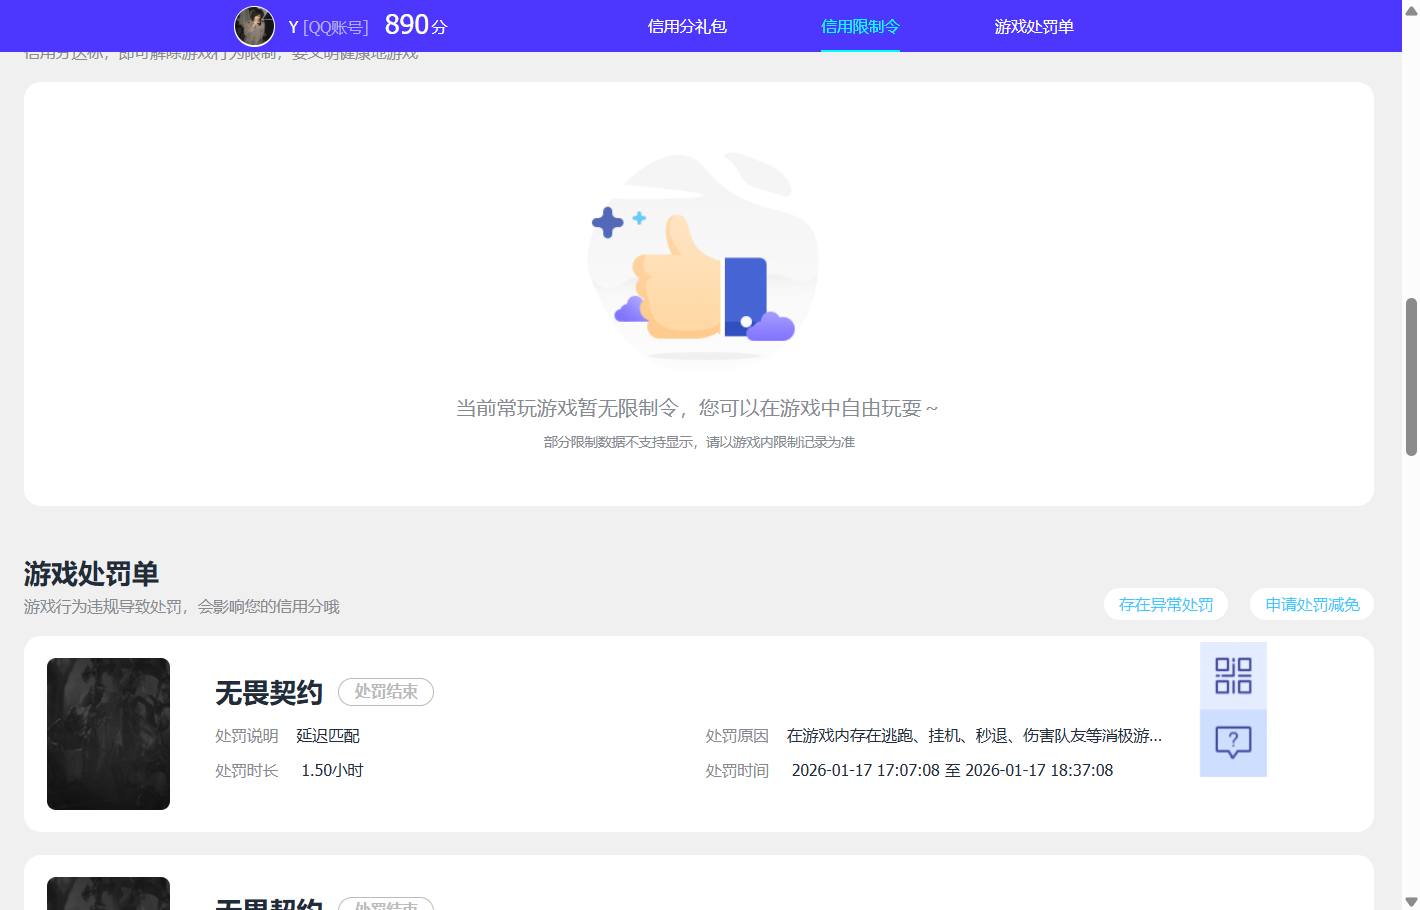Open the question mark feedback icon
Viewport: 1420px width, 910px height.
coord(1233,742)
